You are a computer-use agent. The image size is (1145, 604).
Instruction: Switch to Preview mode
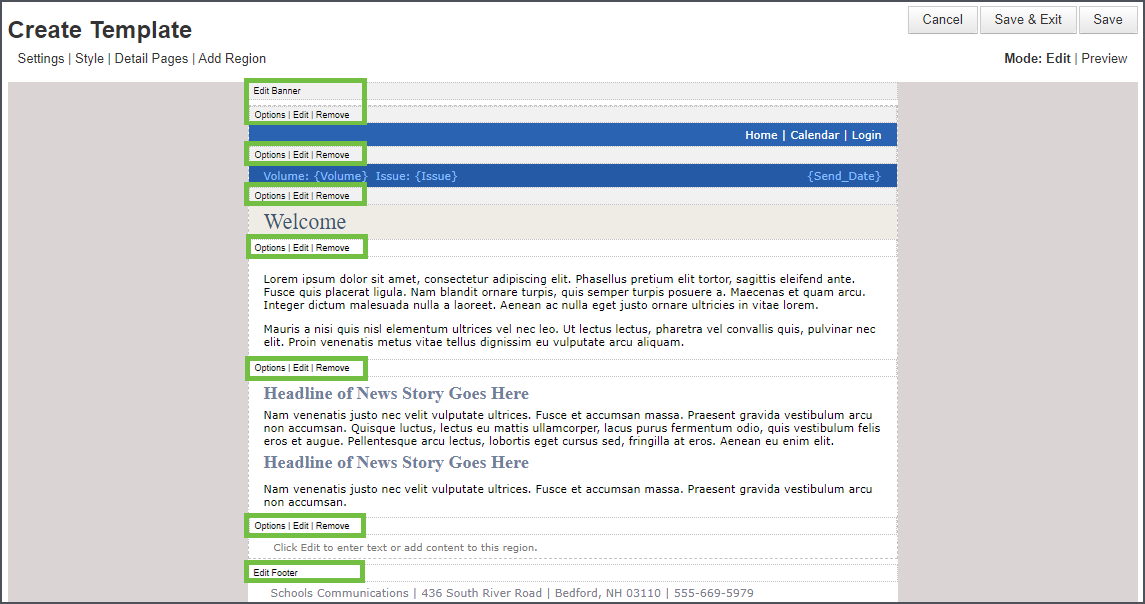1104,58
